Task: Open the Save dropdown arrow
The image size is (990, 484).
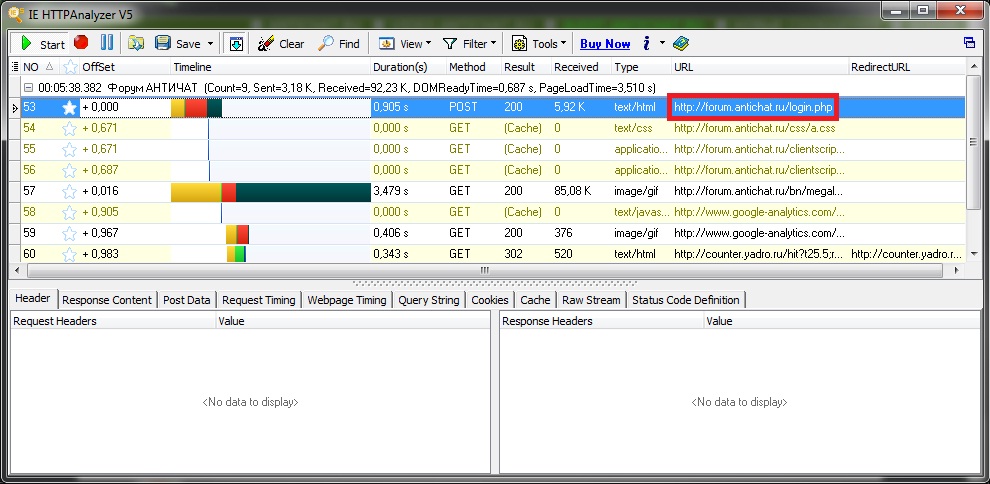Action: (210, 44)
